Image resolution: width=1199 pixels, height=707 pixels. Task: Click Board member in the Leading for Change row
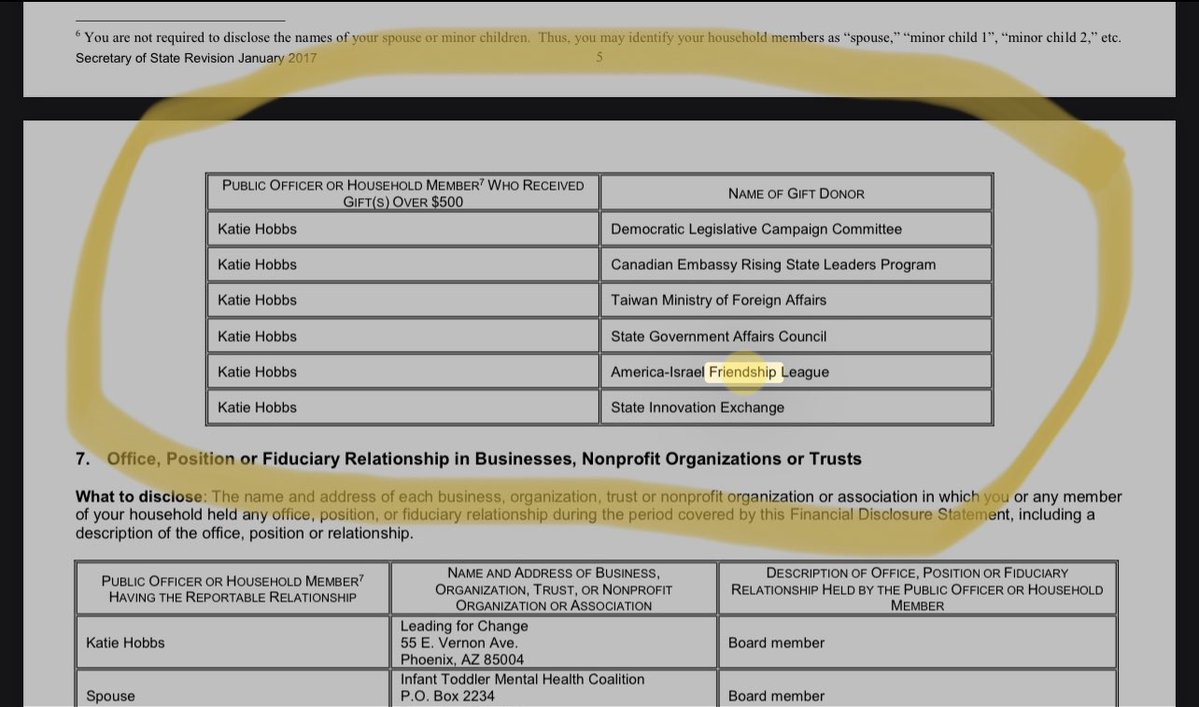(776, 643)
